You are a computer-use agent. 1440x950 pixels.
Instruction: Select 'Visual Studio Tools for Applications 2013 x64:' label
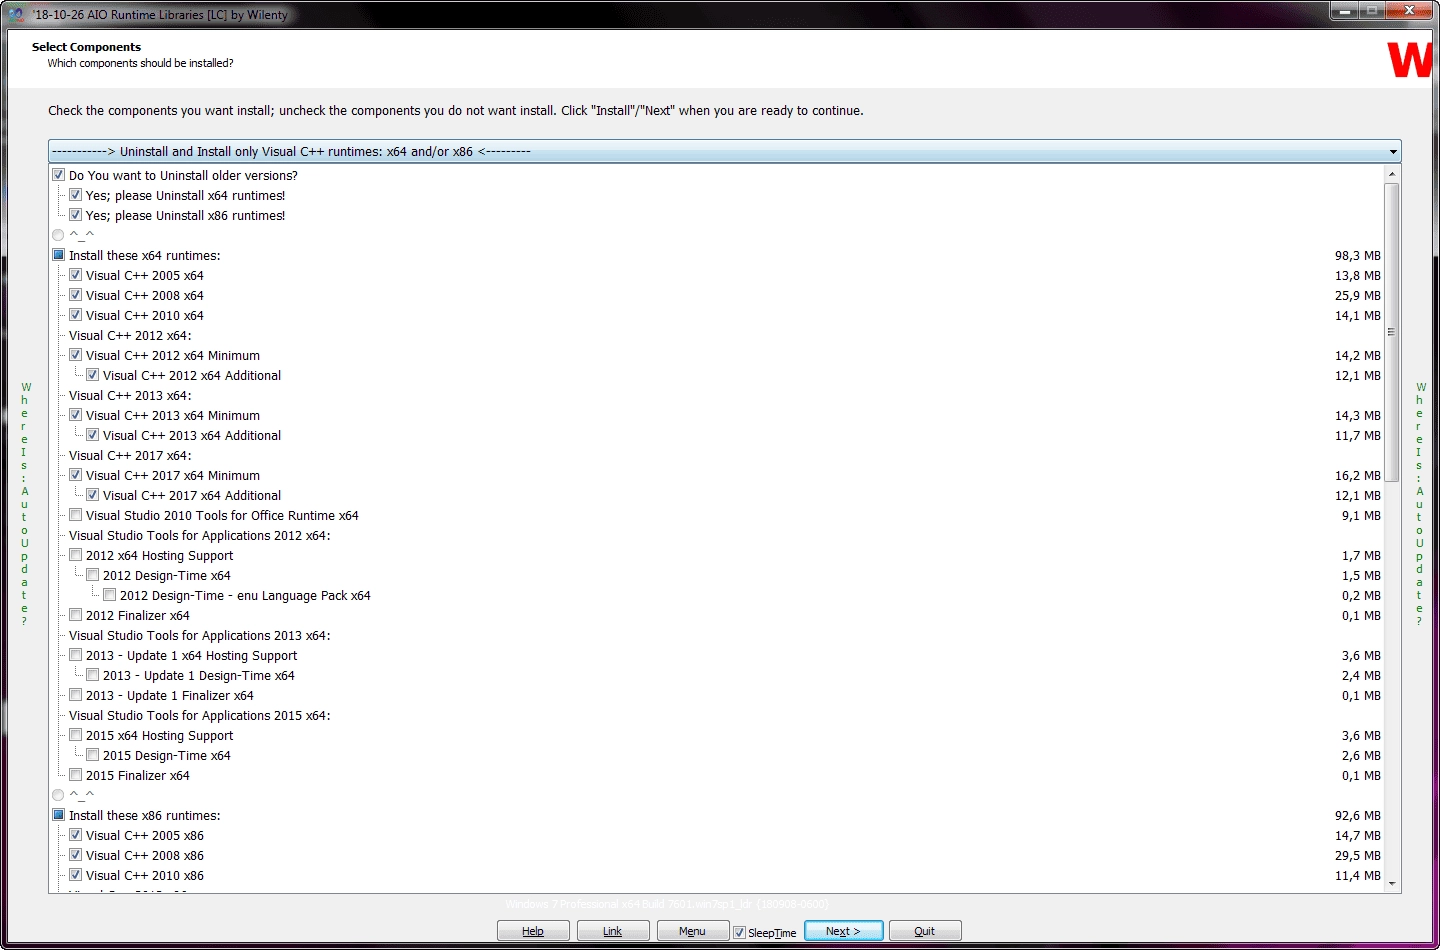tap(200, 635)
